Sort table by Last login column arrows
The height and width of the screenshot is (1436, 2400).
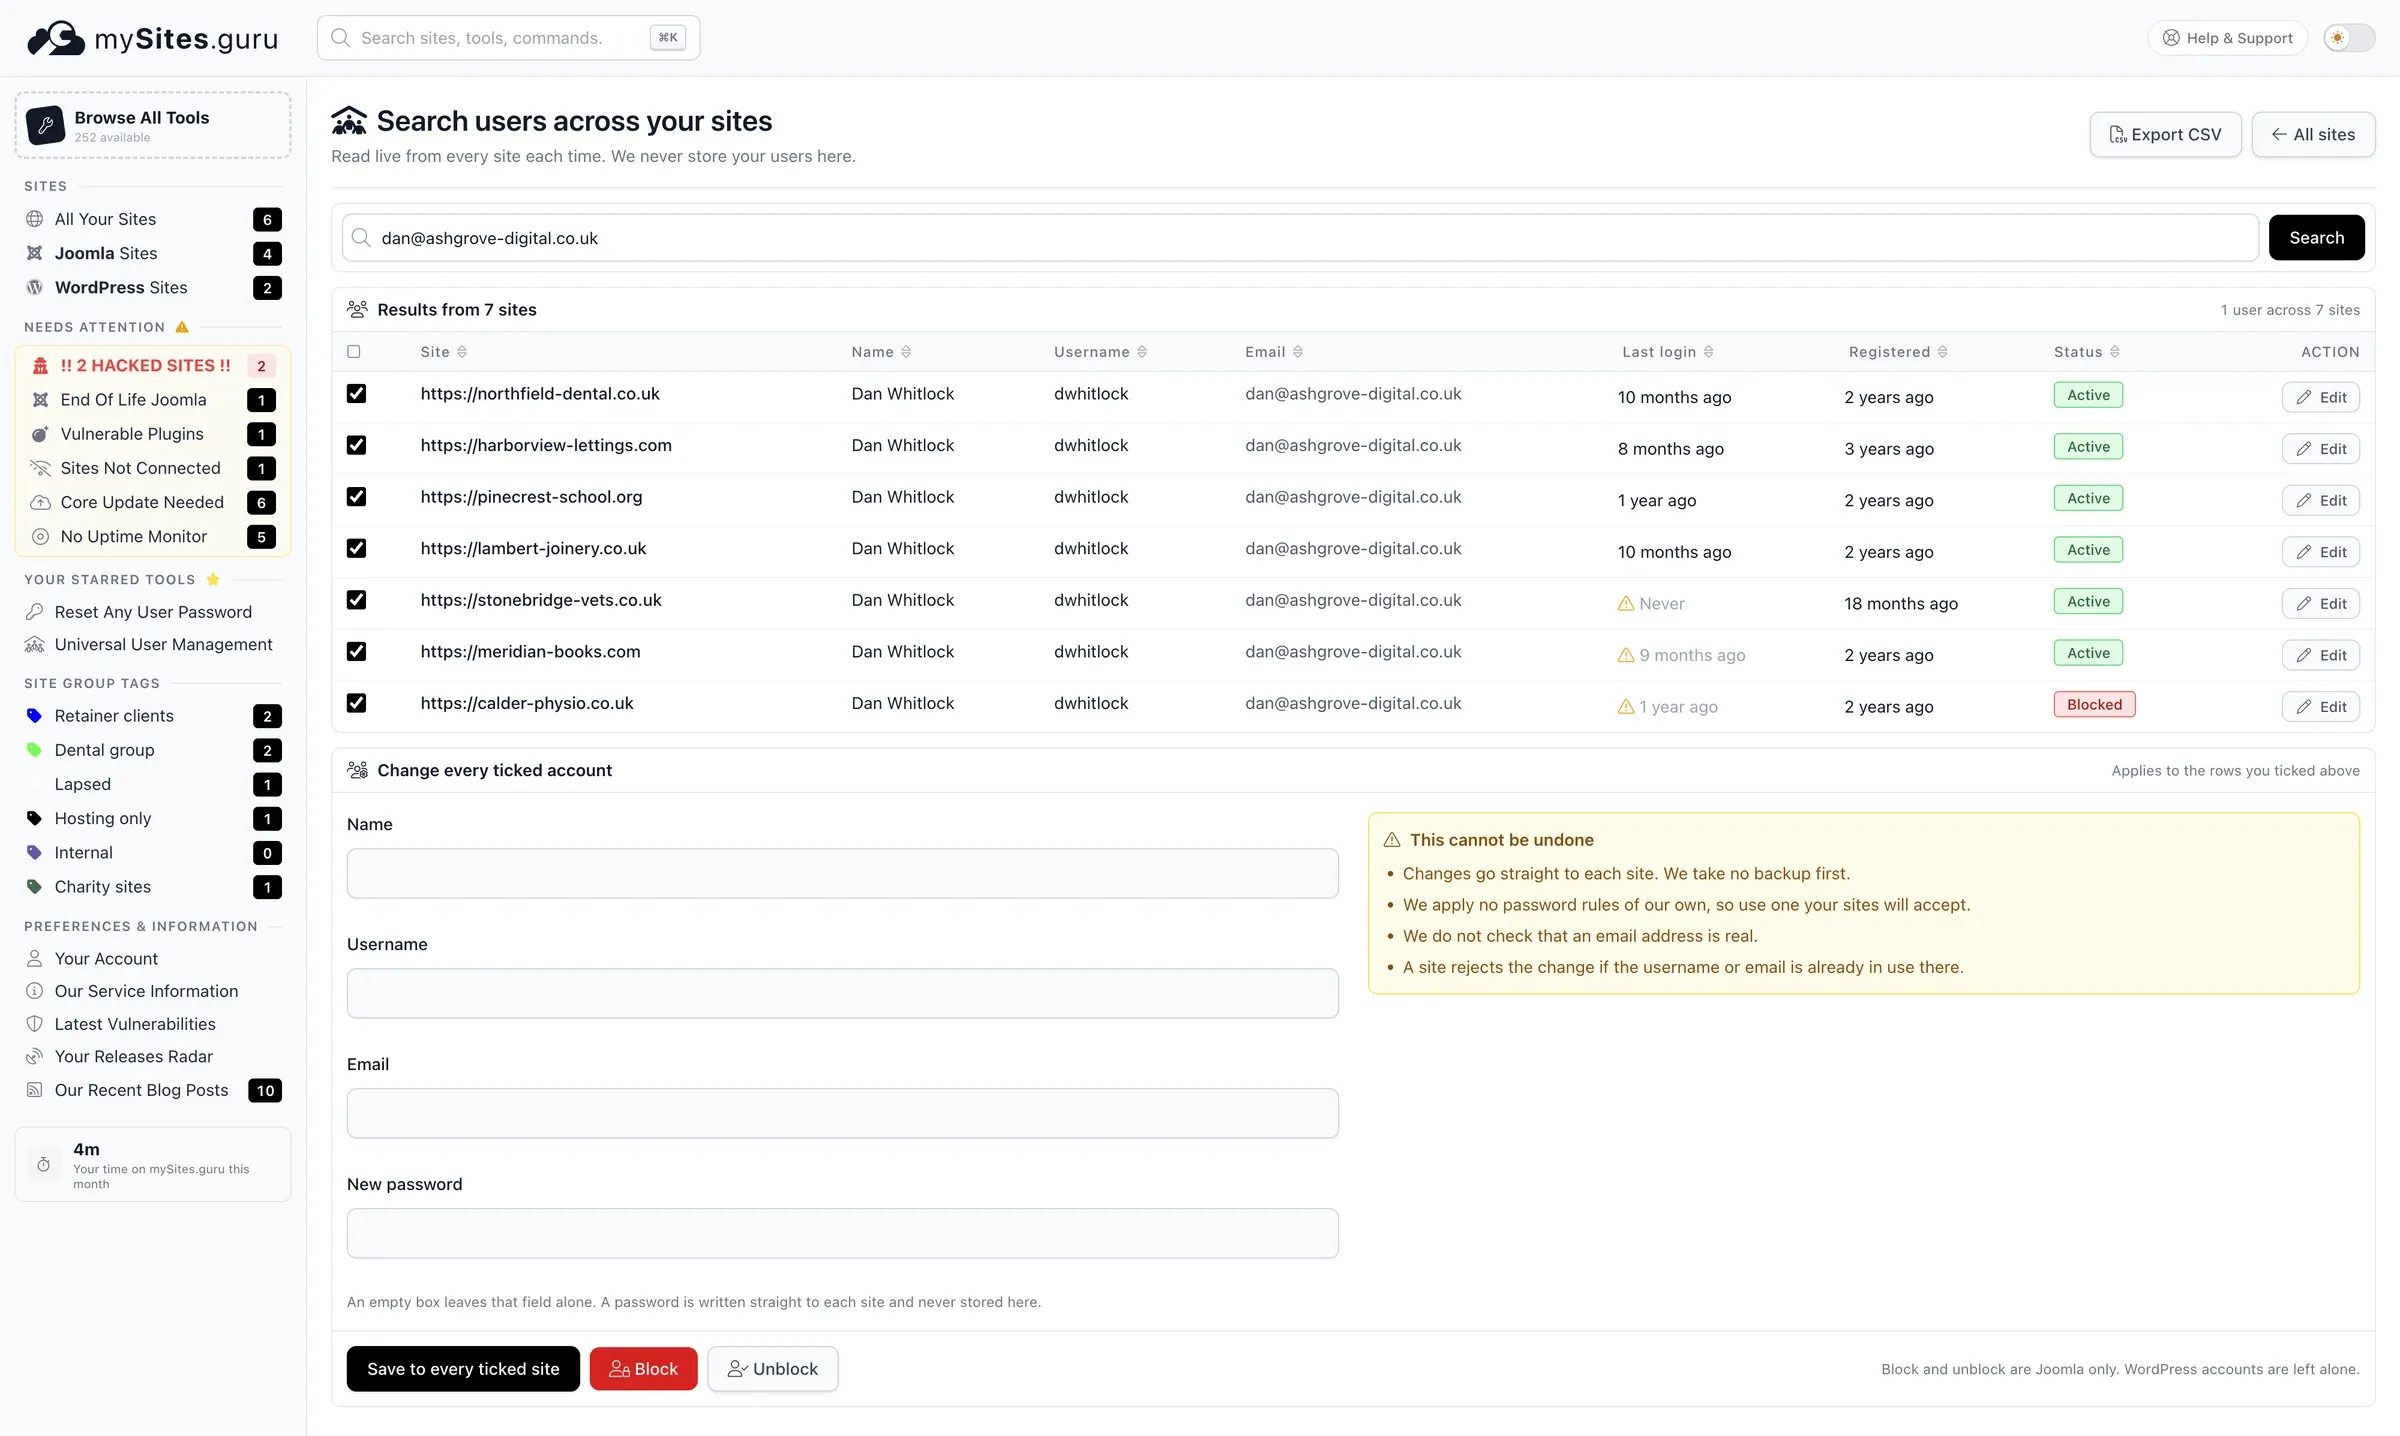(1709, 352)
